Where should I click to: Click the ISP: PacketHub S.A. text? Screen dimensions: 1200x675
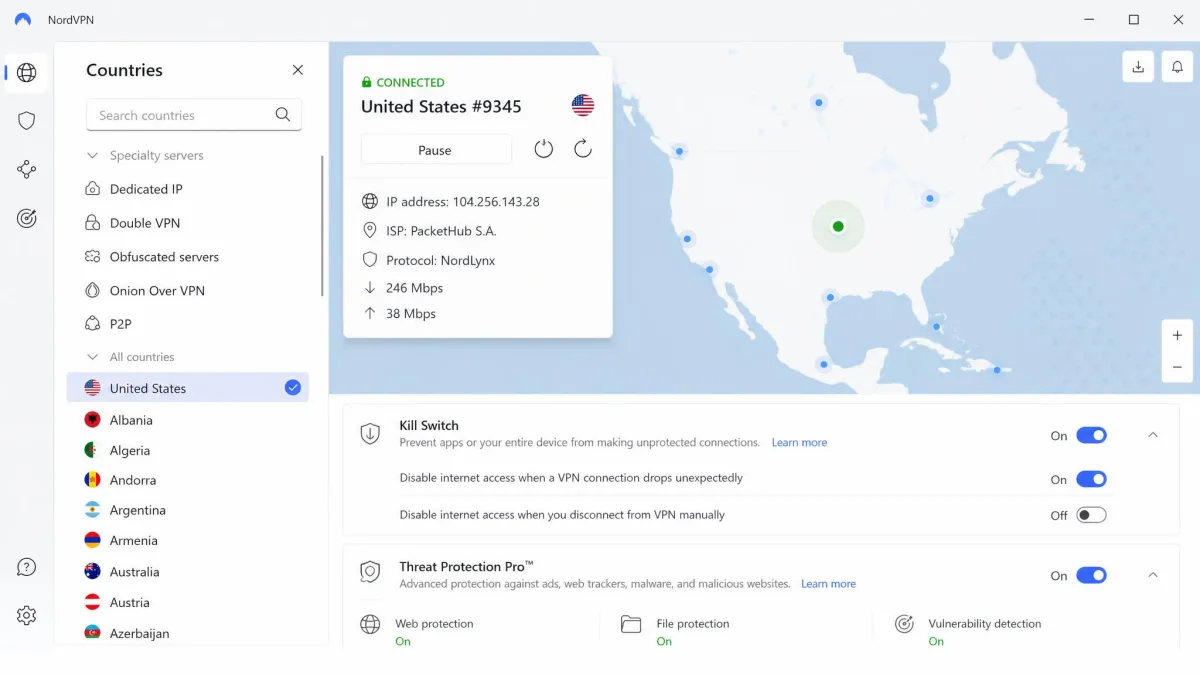click(441, 231)
